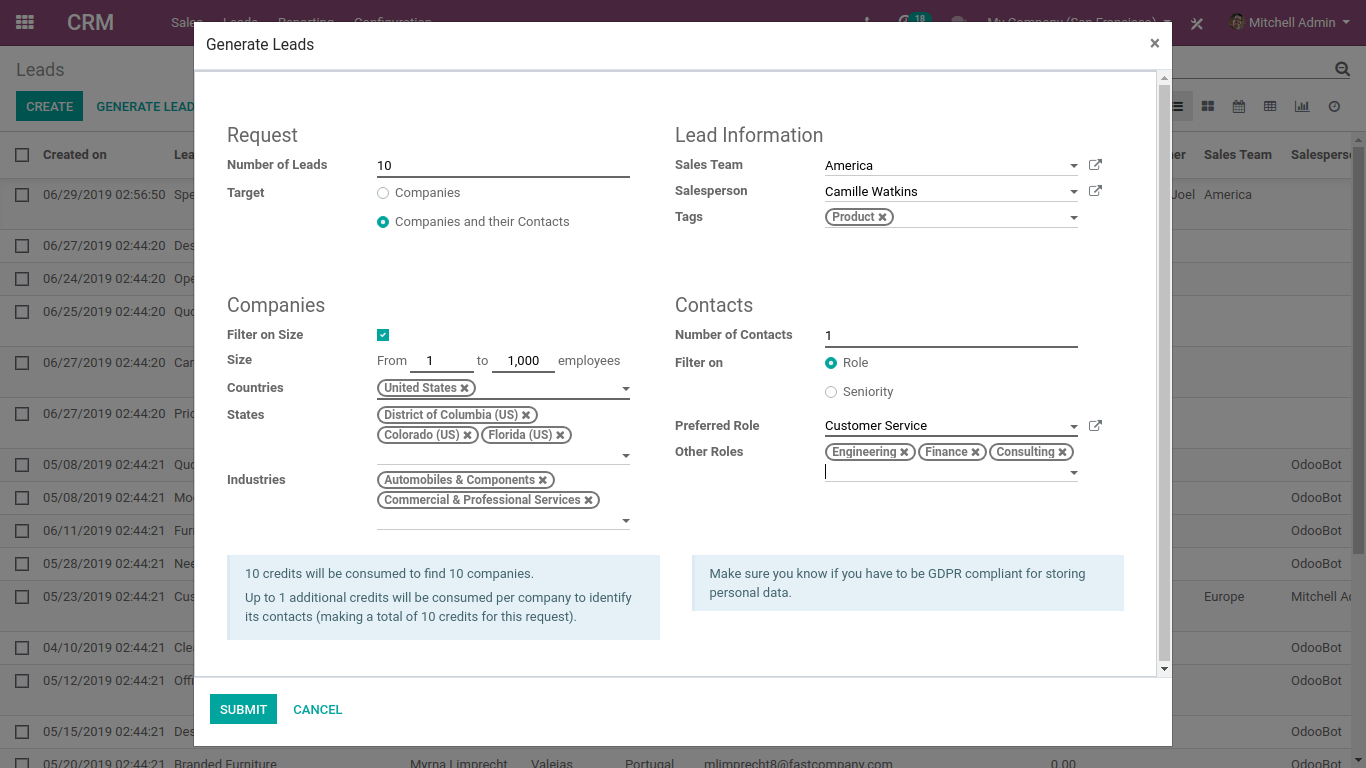Cancel the Generate Leads dialog
The height and width of the screenshot is (768, 1366).
point(318,709)
